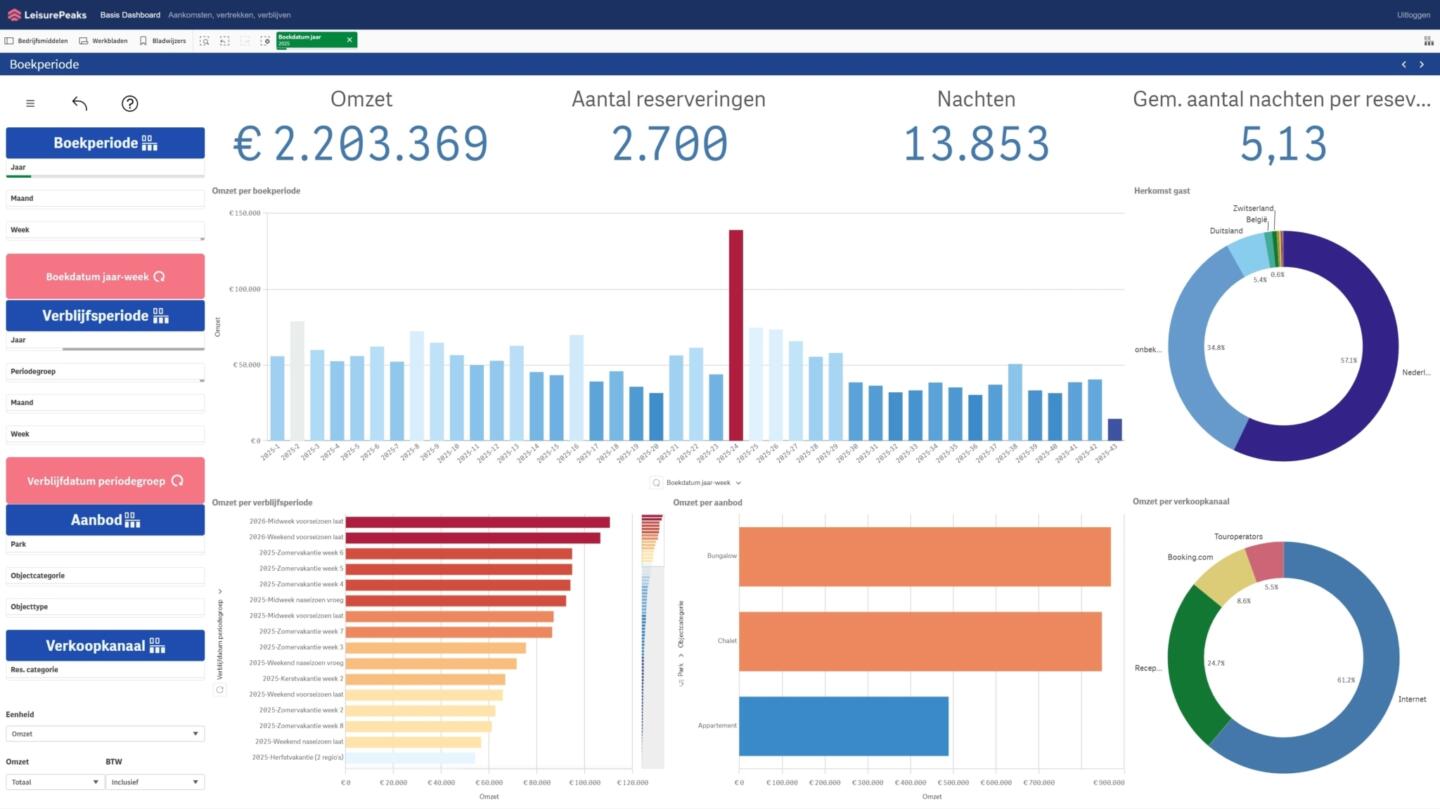Open the hamburger menu icon
Screen dimensions: 1440x809
pos(30,103)
